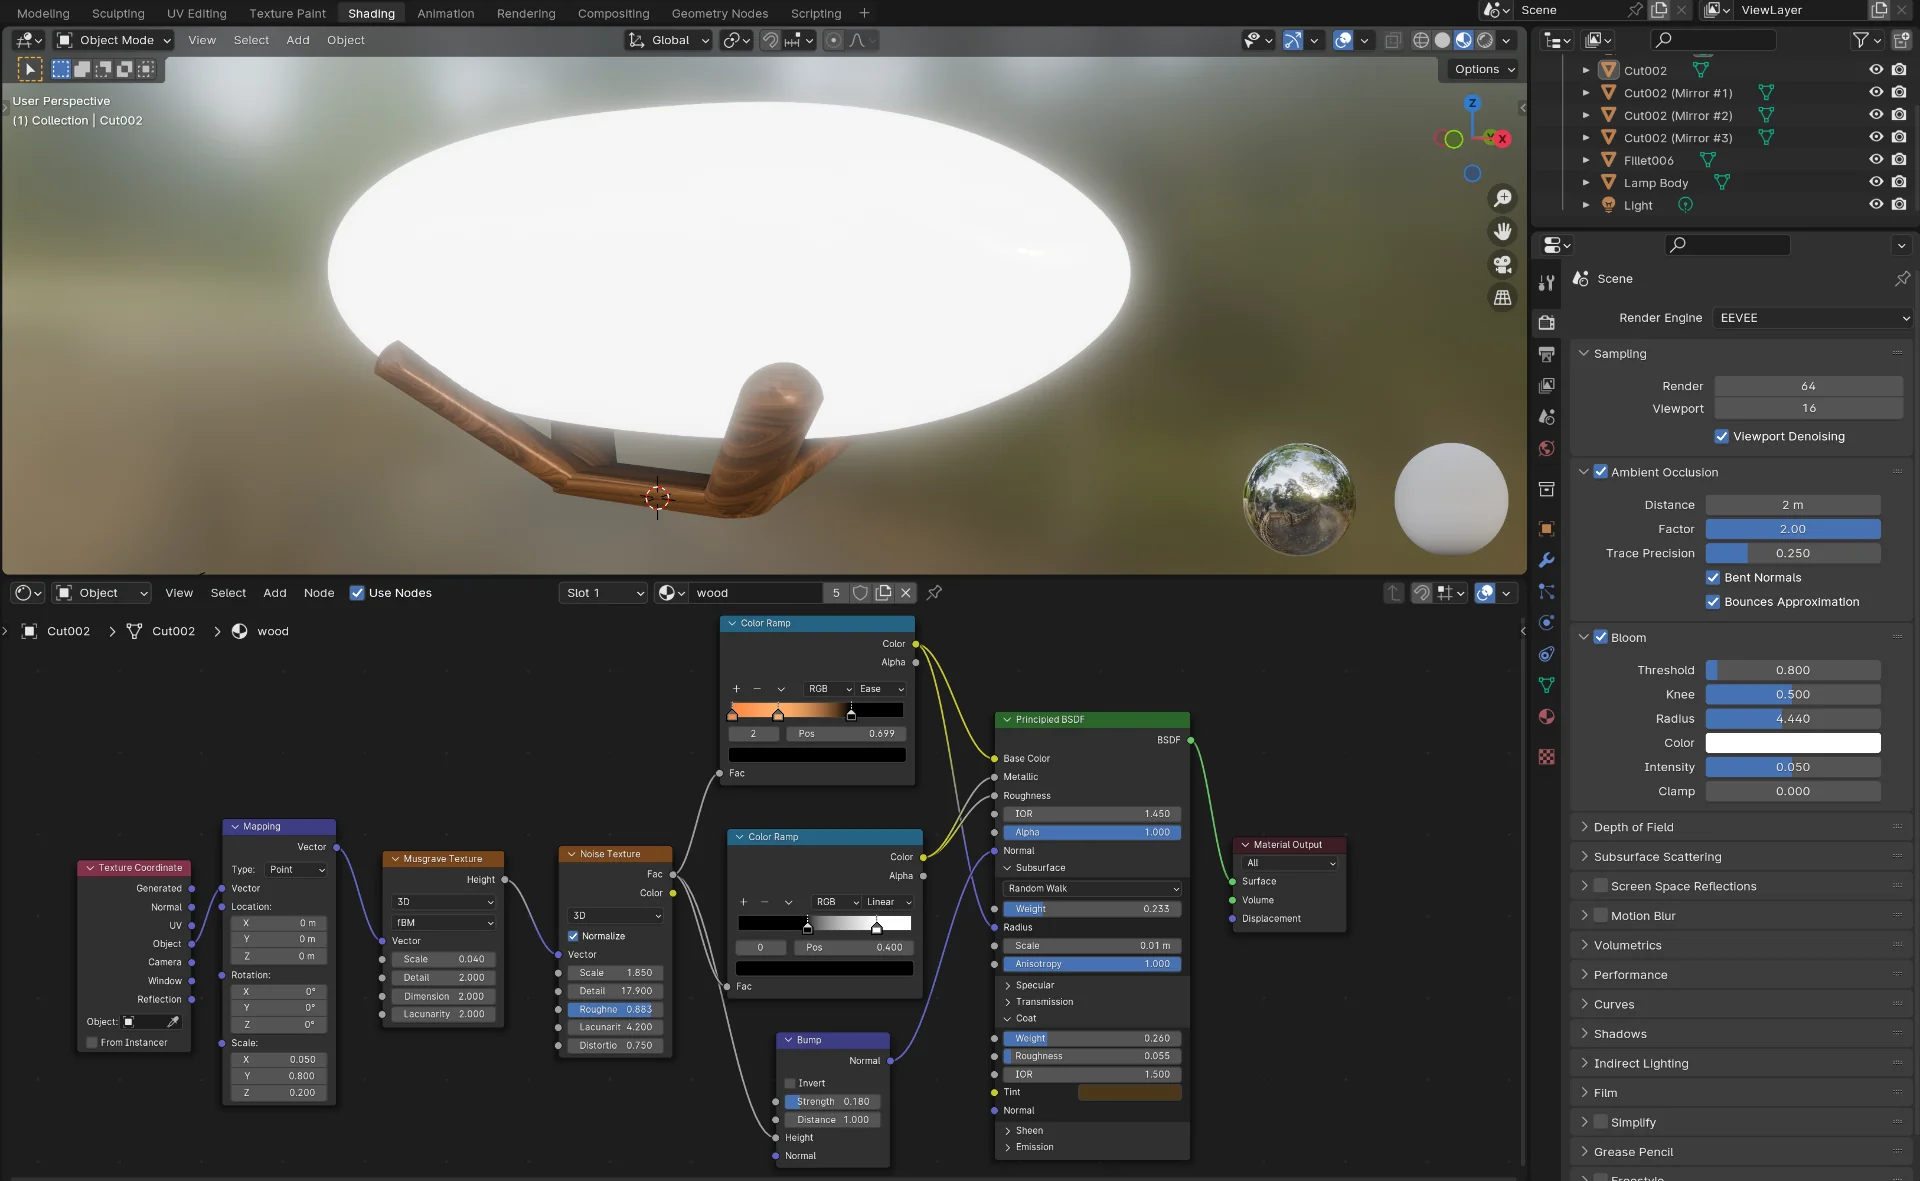Switch to the Geometry Nodes workspace tab
The width and height of the screenshot is (1920, 1181).
[x=719, y=13]
